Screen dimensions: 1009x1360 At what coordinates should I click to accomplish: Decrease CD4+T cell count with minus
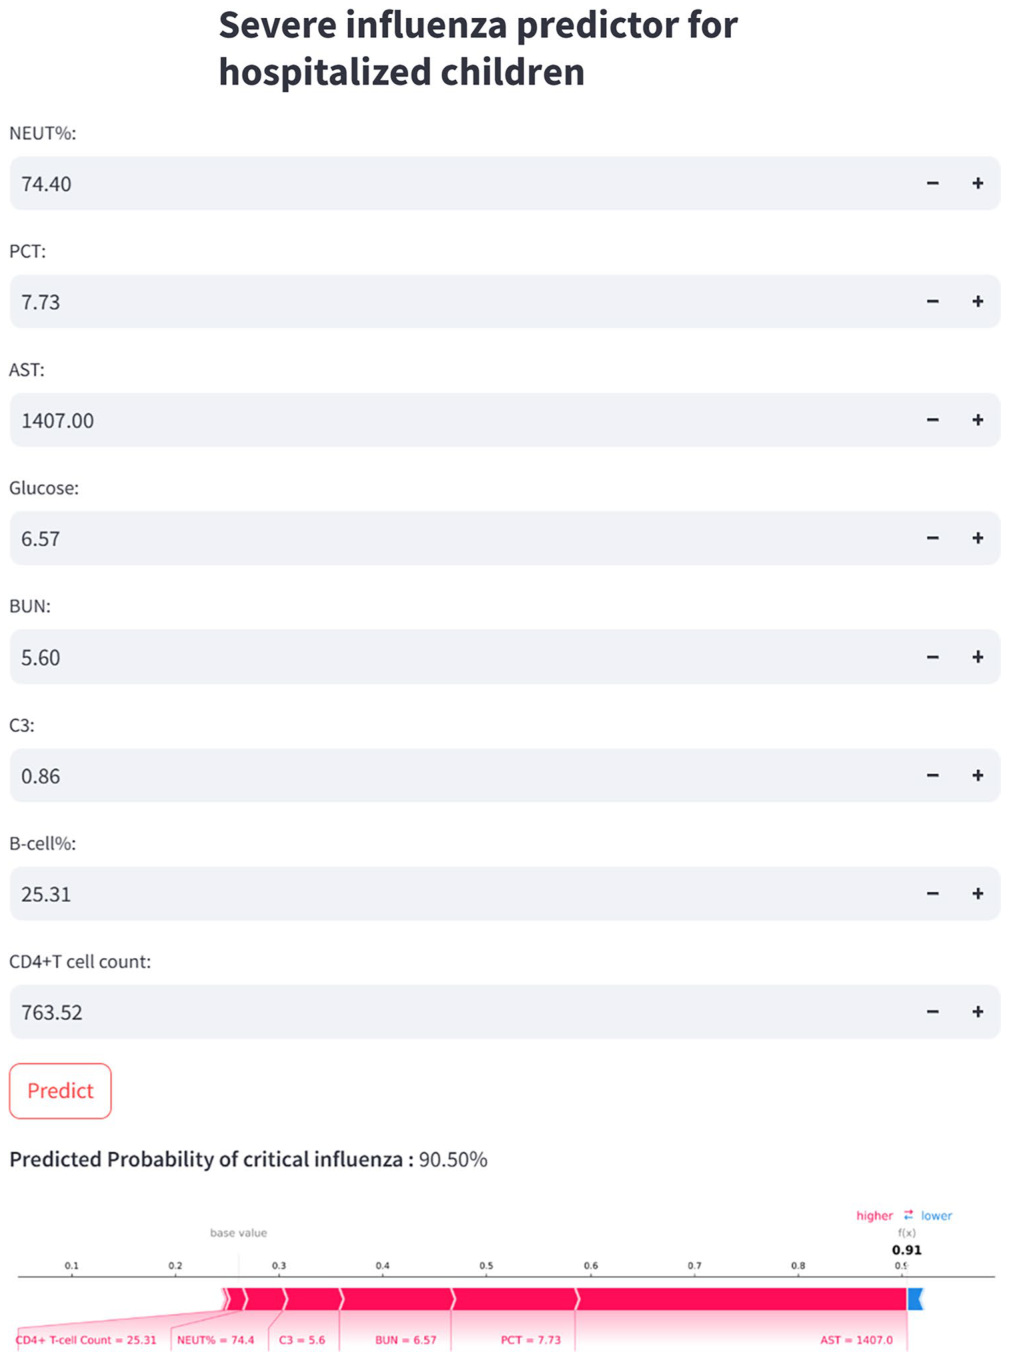932,1012
